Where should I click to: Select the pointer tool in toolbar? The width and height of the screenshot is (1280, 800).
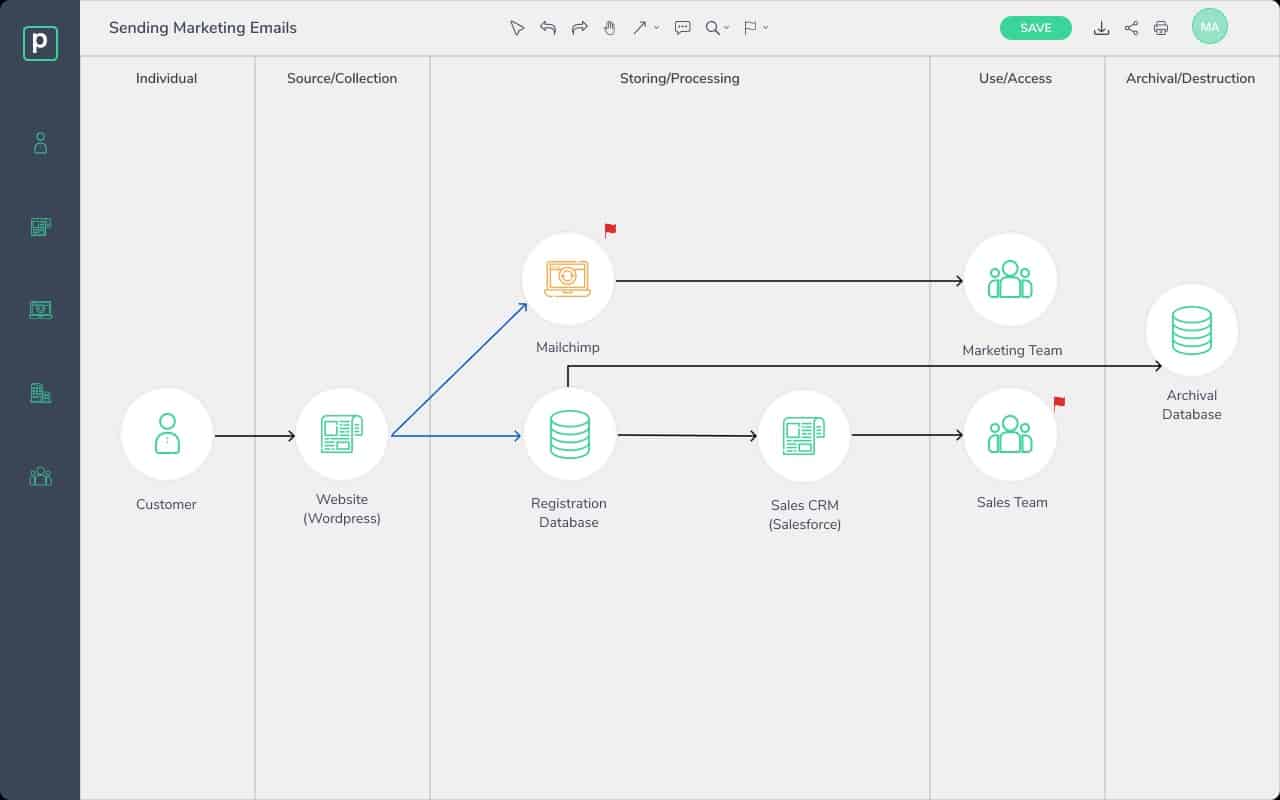[x=517, y=28]
